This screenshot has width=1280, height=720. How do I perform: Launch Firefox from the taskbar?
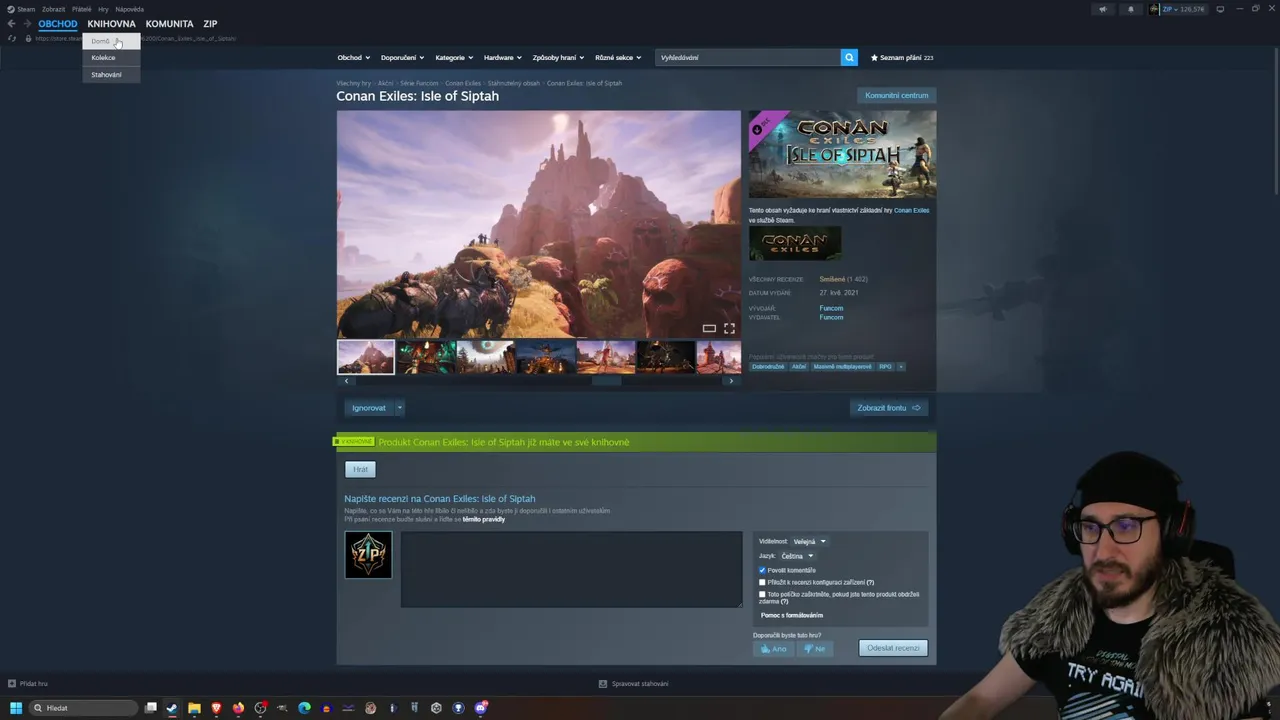click(238, 708)
